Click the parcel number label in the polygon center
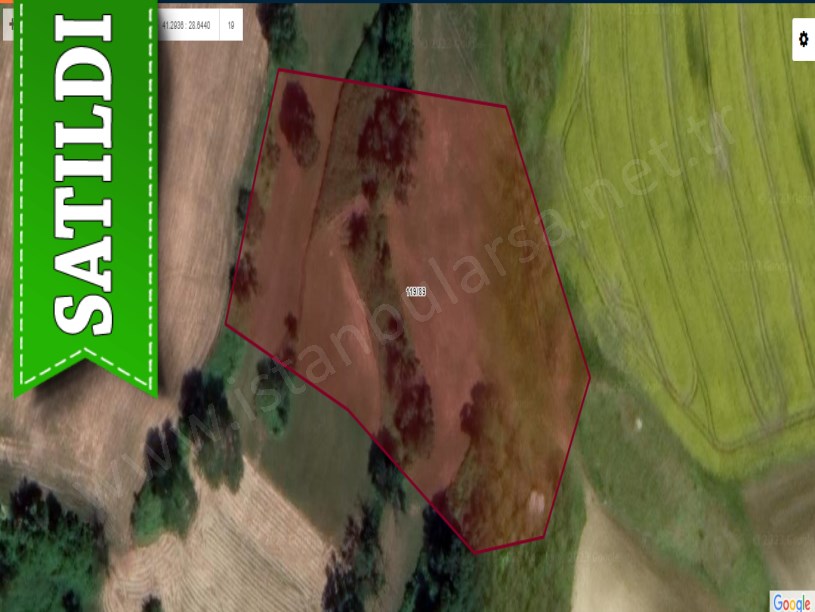The image size is (815, 612). [x=416, y=291]
